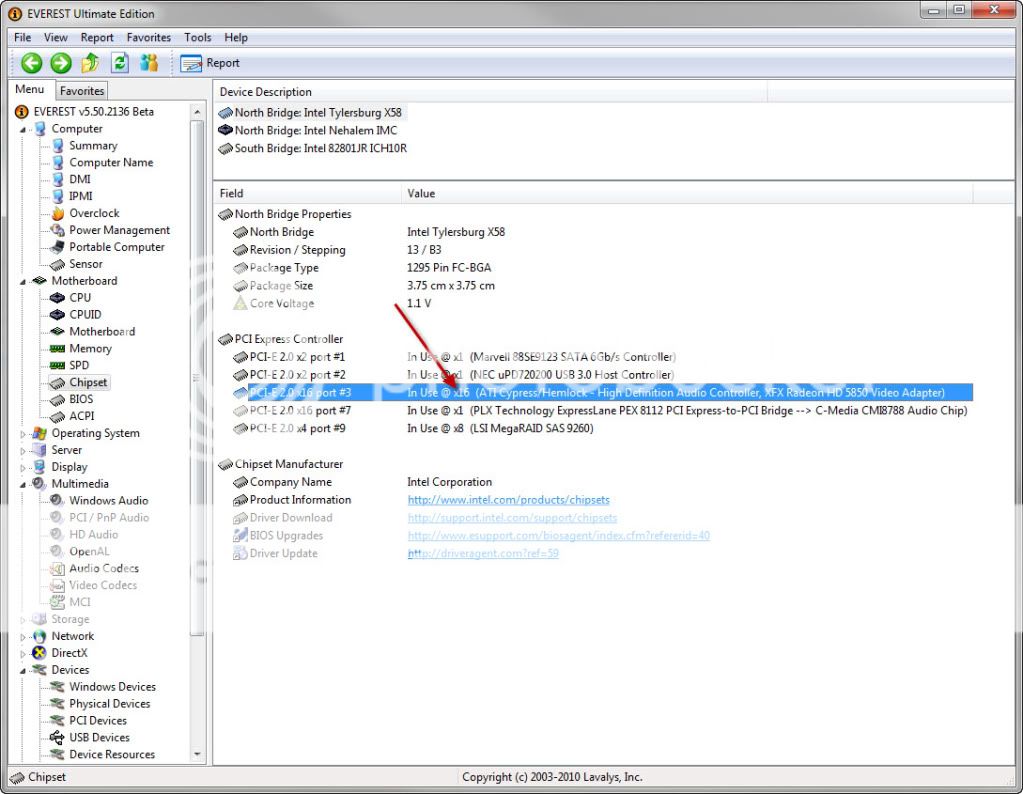Select the Windows Audio speaker icon
The width and height of the screenshot is (1023, 794).
point(58,500)
